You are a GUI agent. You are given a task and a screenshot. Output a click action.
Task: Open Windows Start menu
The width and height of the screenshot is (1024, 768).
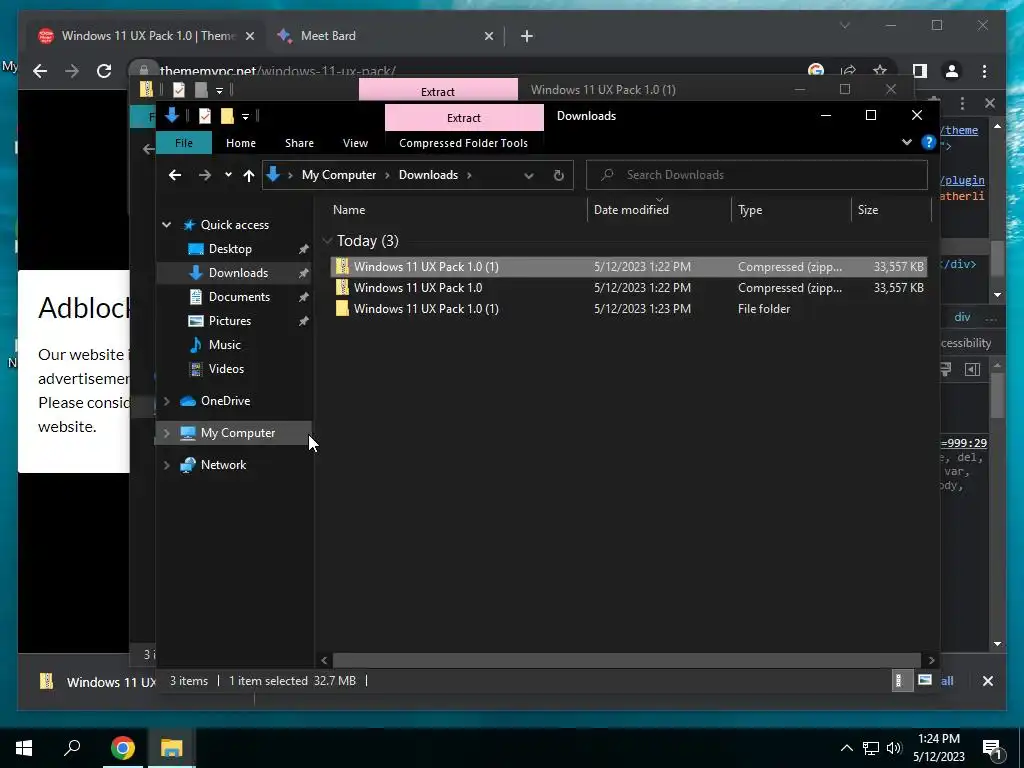24,748
